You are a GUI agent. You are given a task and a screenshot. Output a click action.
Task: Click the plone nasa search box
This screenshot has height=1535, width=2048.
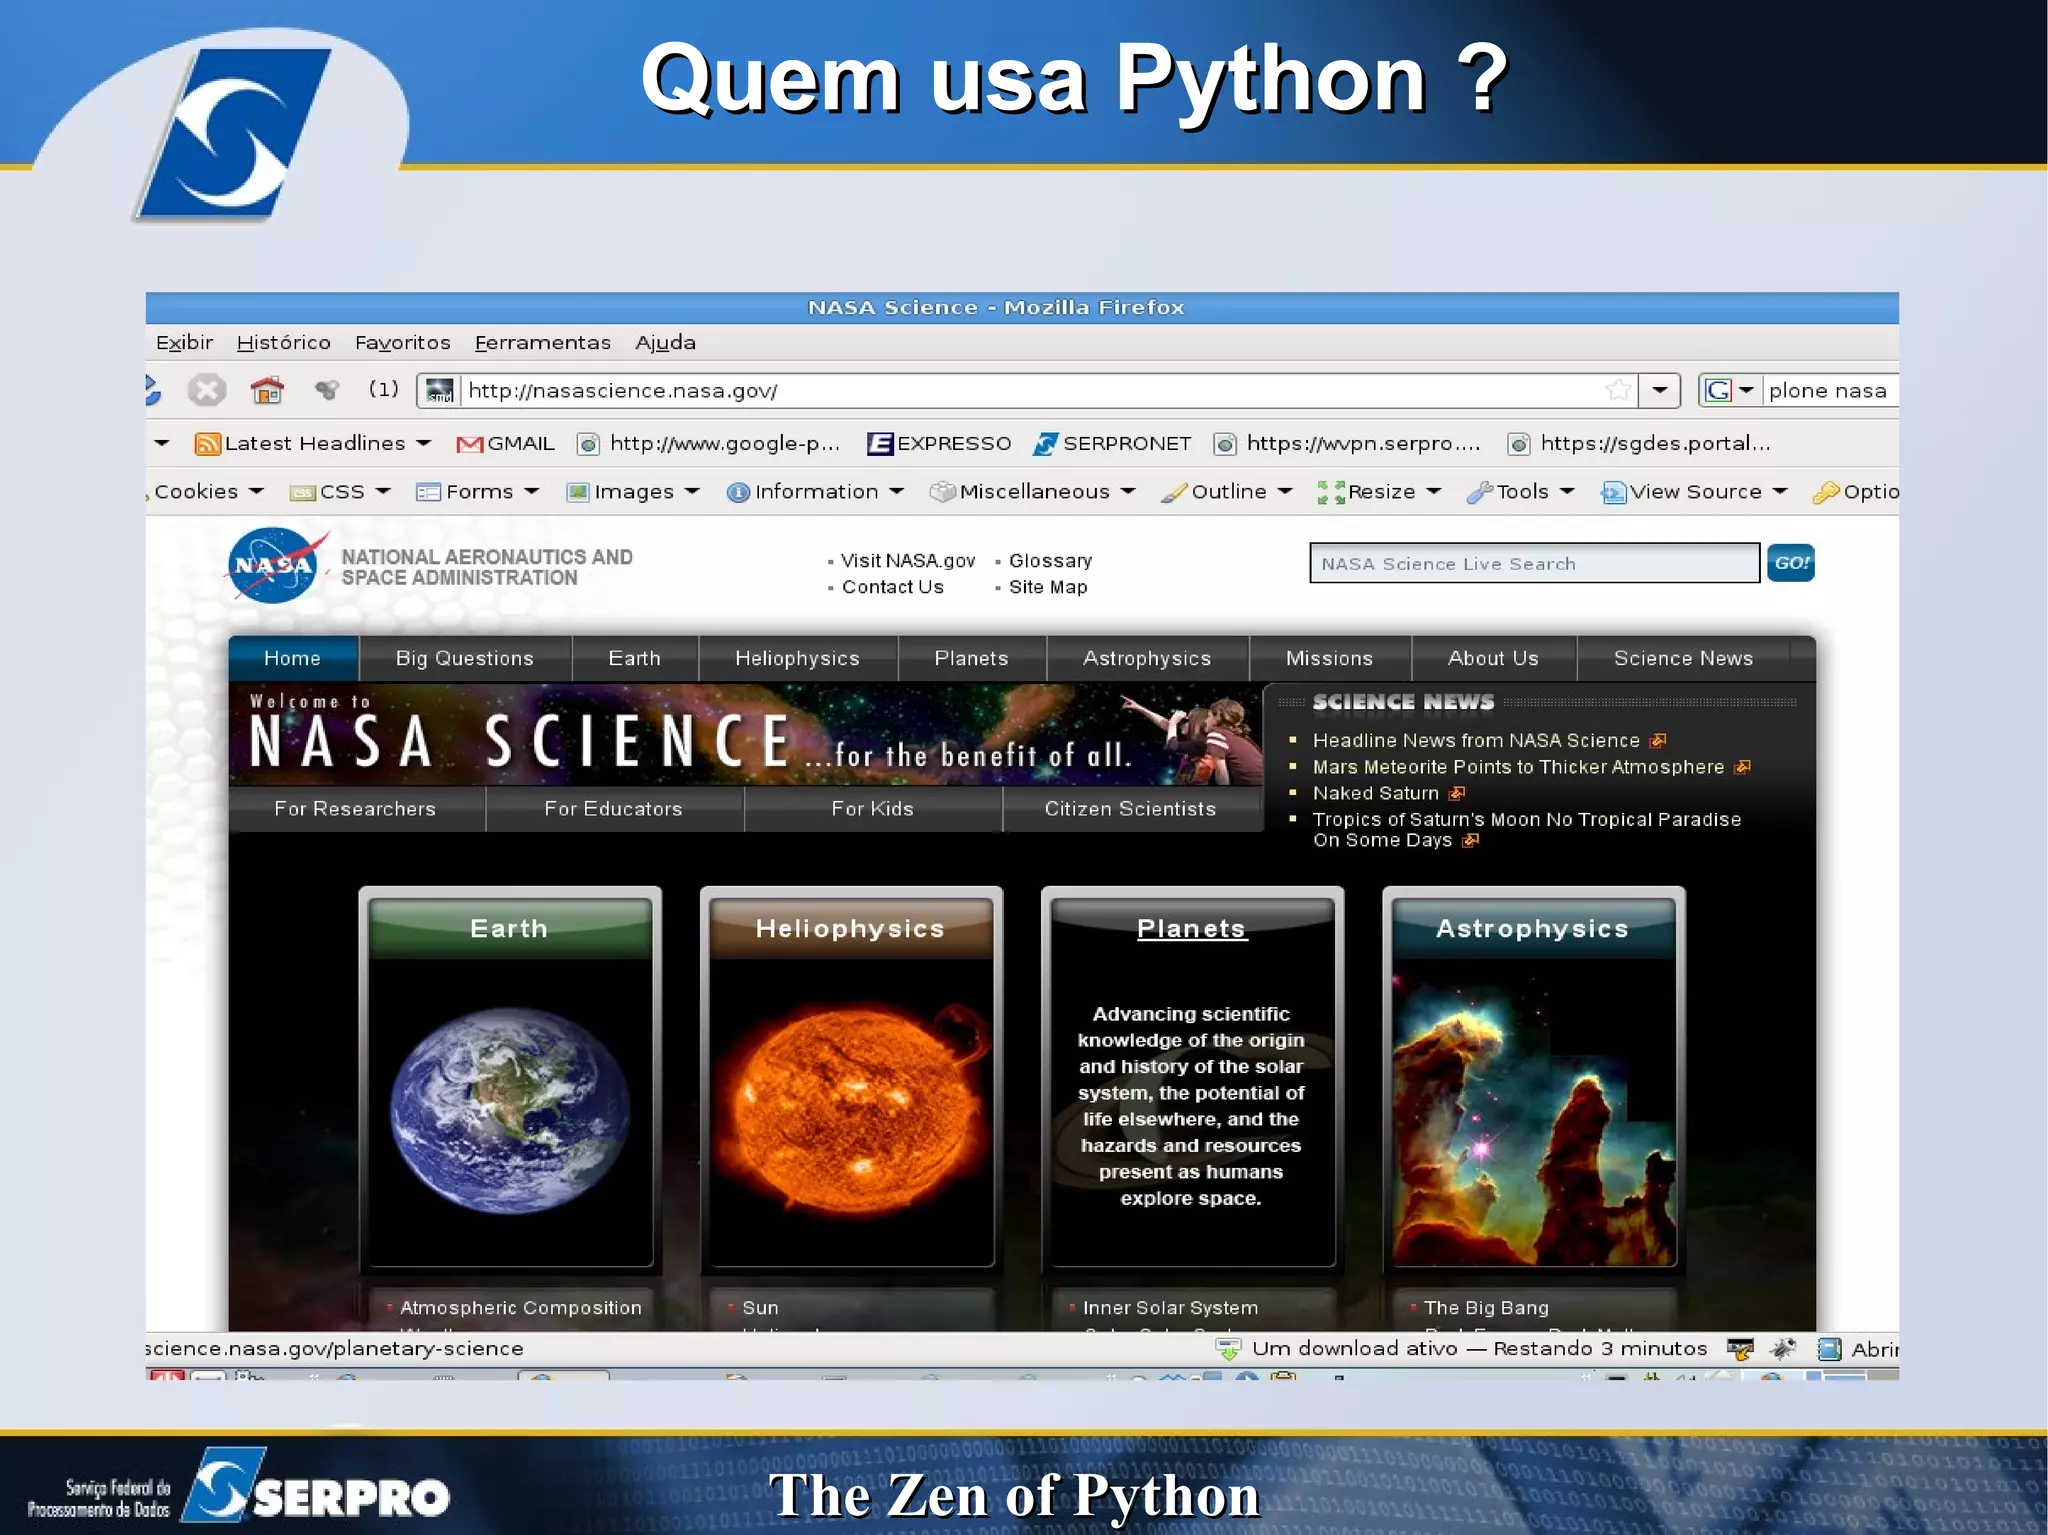click(x=1830, y=390)
